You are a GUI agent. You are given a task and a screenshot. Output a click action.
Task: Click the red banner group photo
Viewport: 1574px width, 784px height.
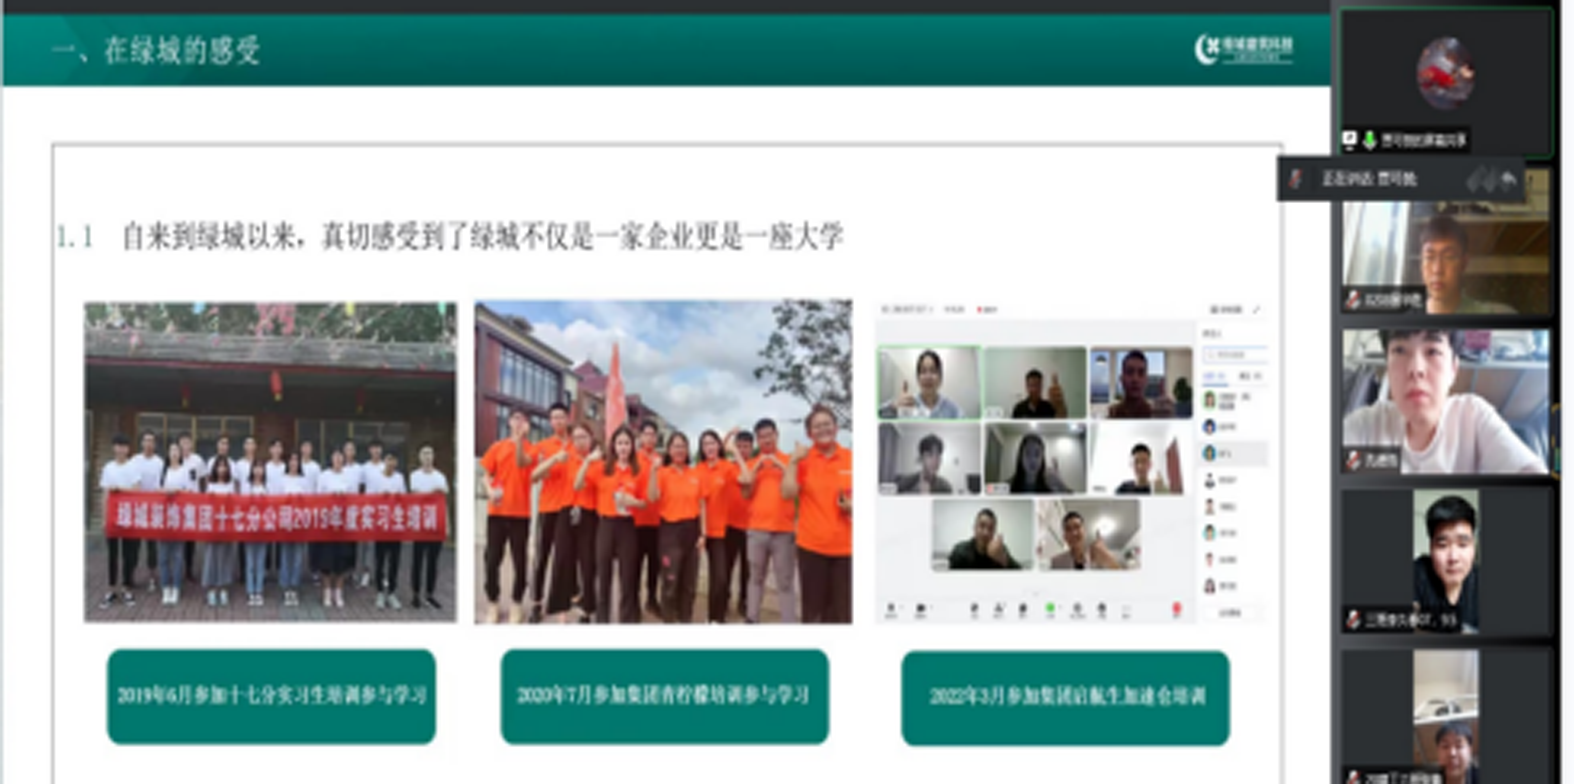[x=270, y=462]
